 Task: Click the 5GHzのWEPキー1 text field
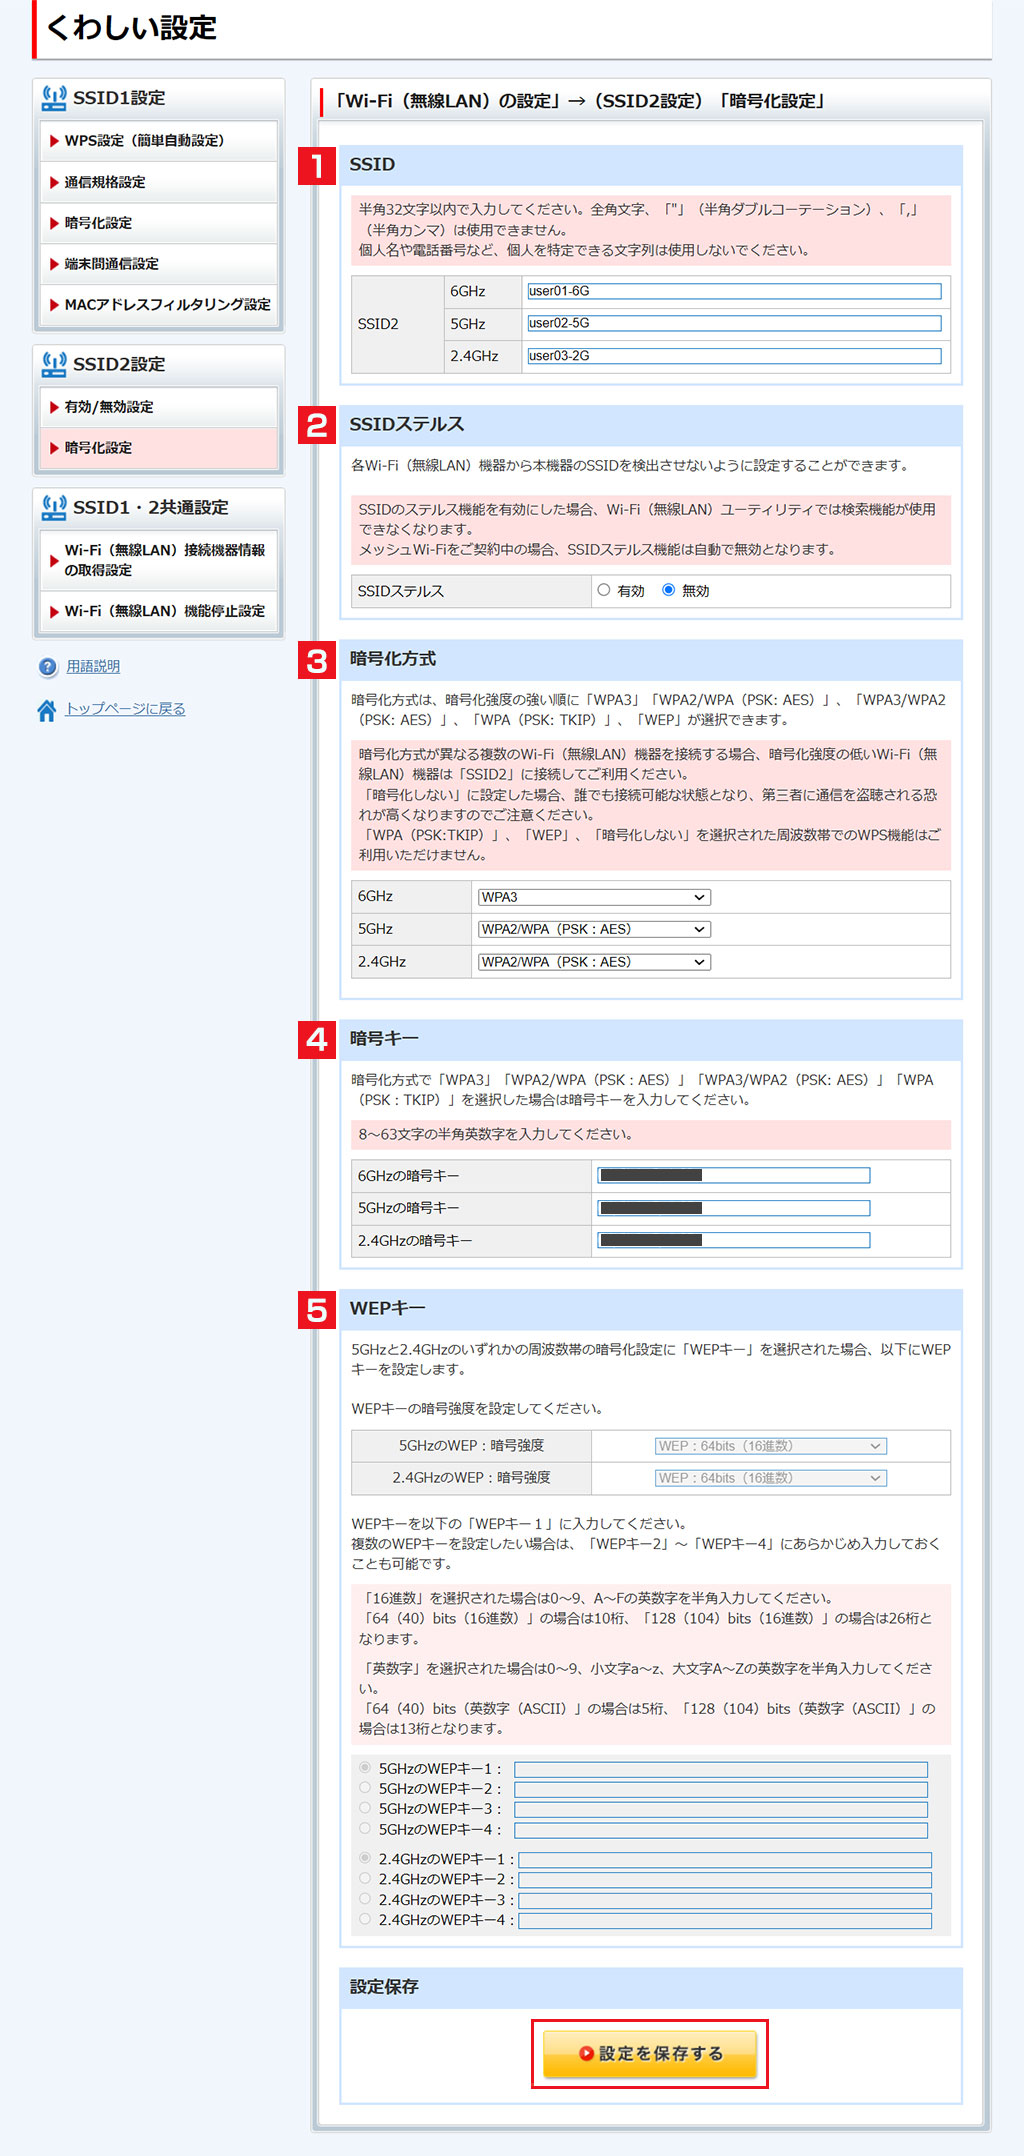pos(721,1770)
